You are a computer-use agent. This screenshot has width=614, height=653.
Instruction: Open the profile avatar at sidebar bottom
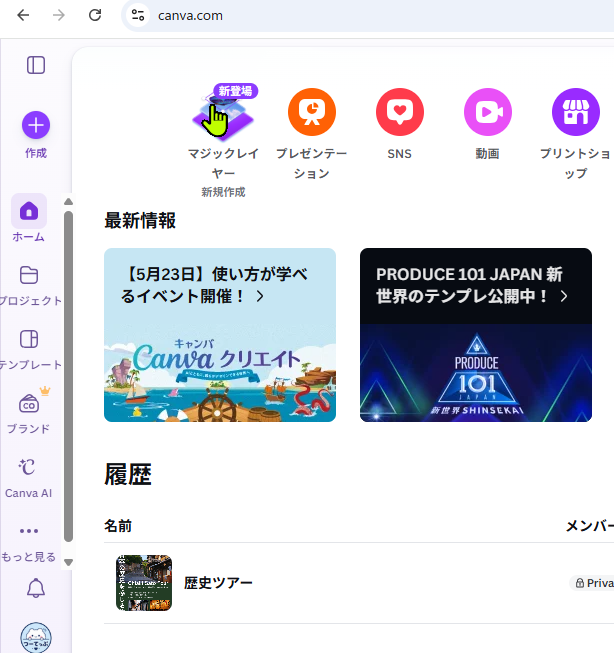coord(36,638)
